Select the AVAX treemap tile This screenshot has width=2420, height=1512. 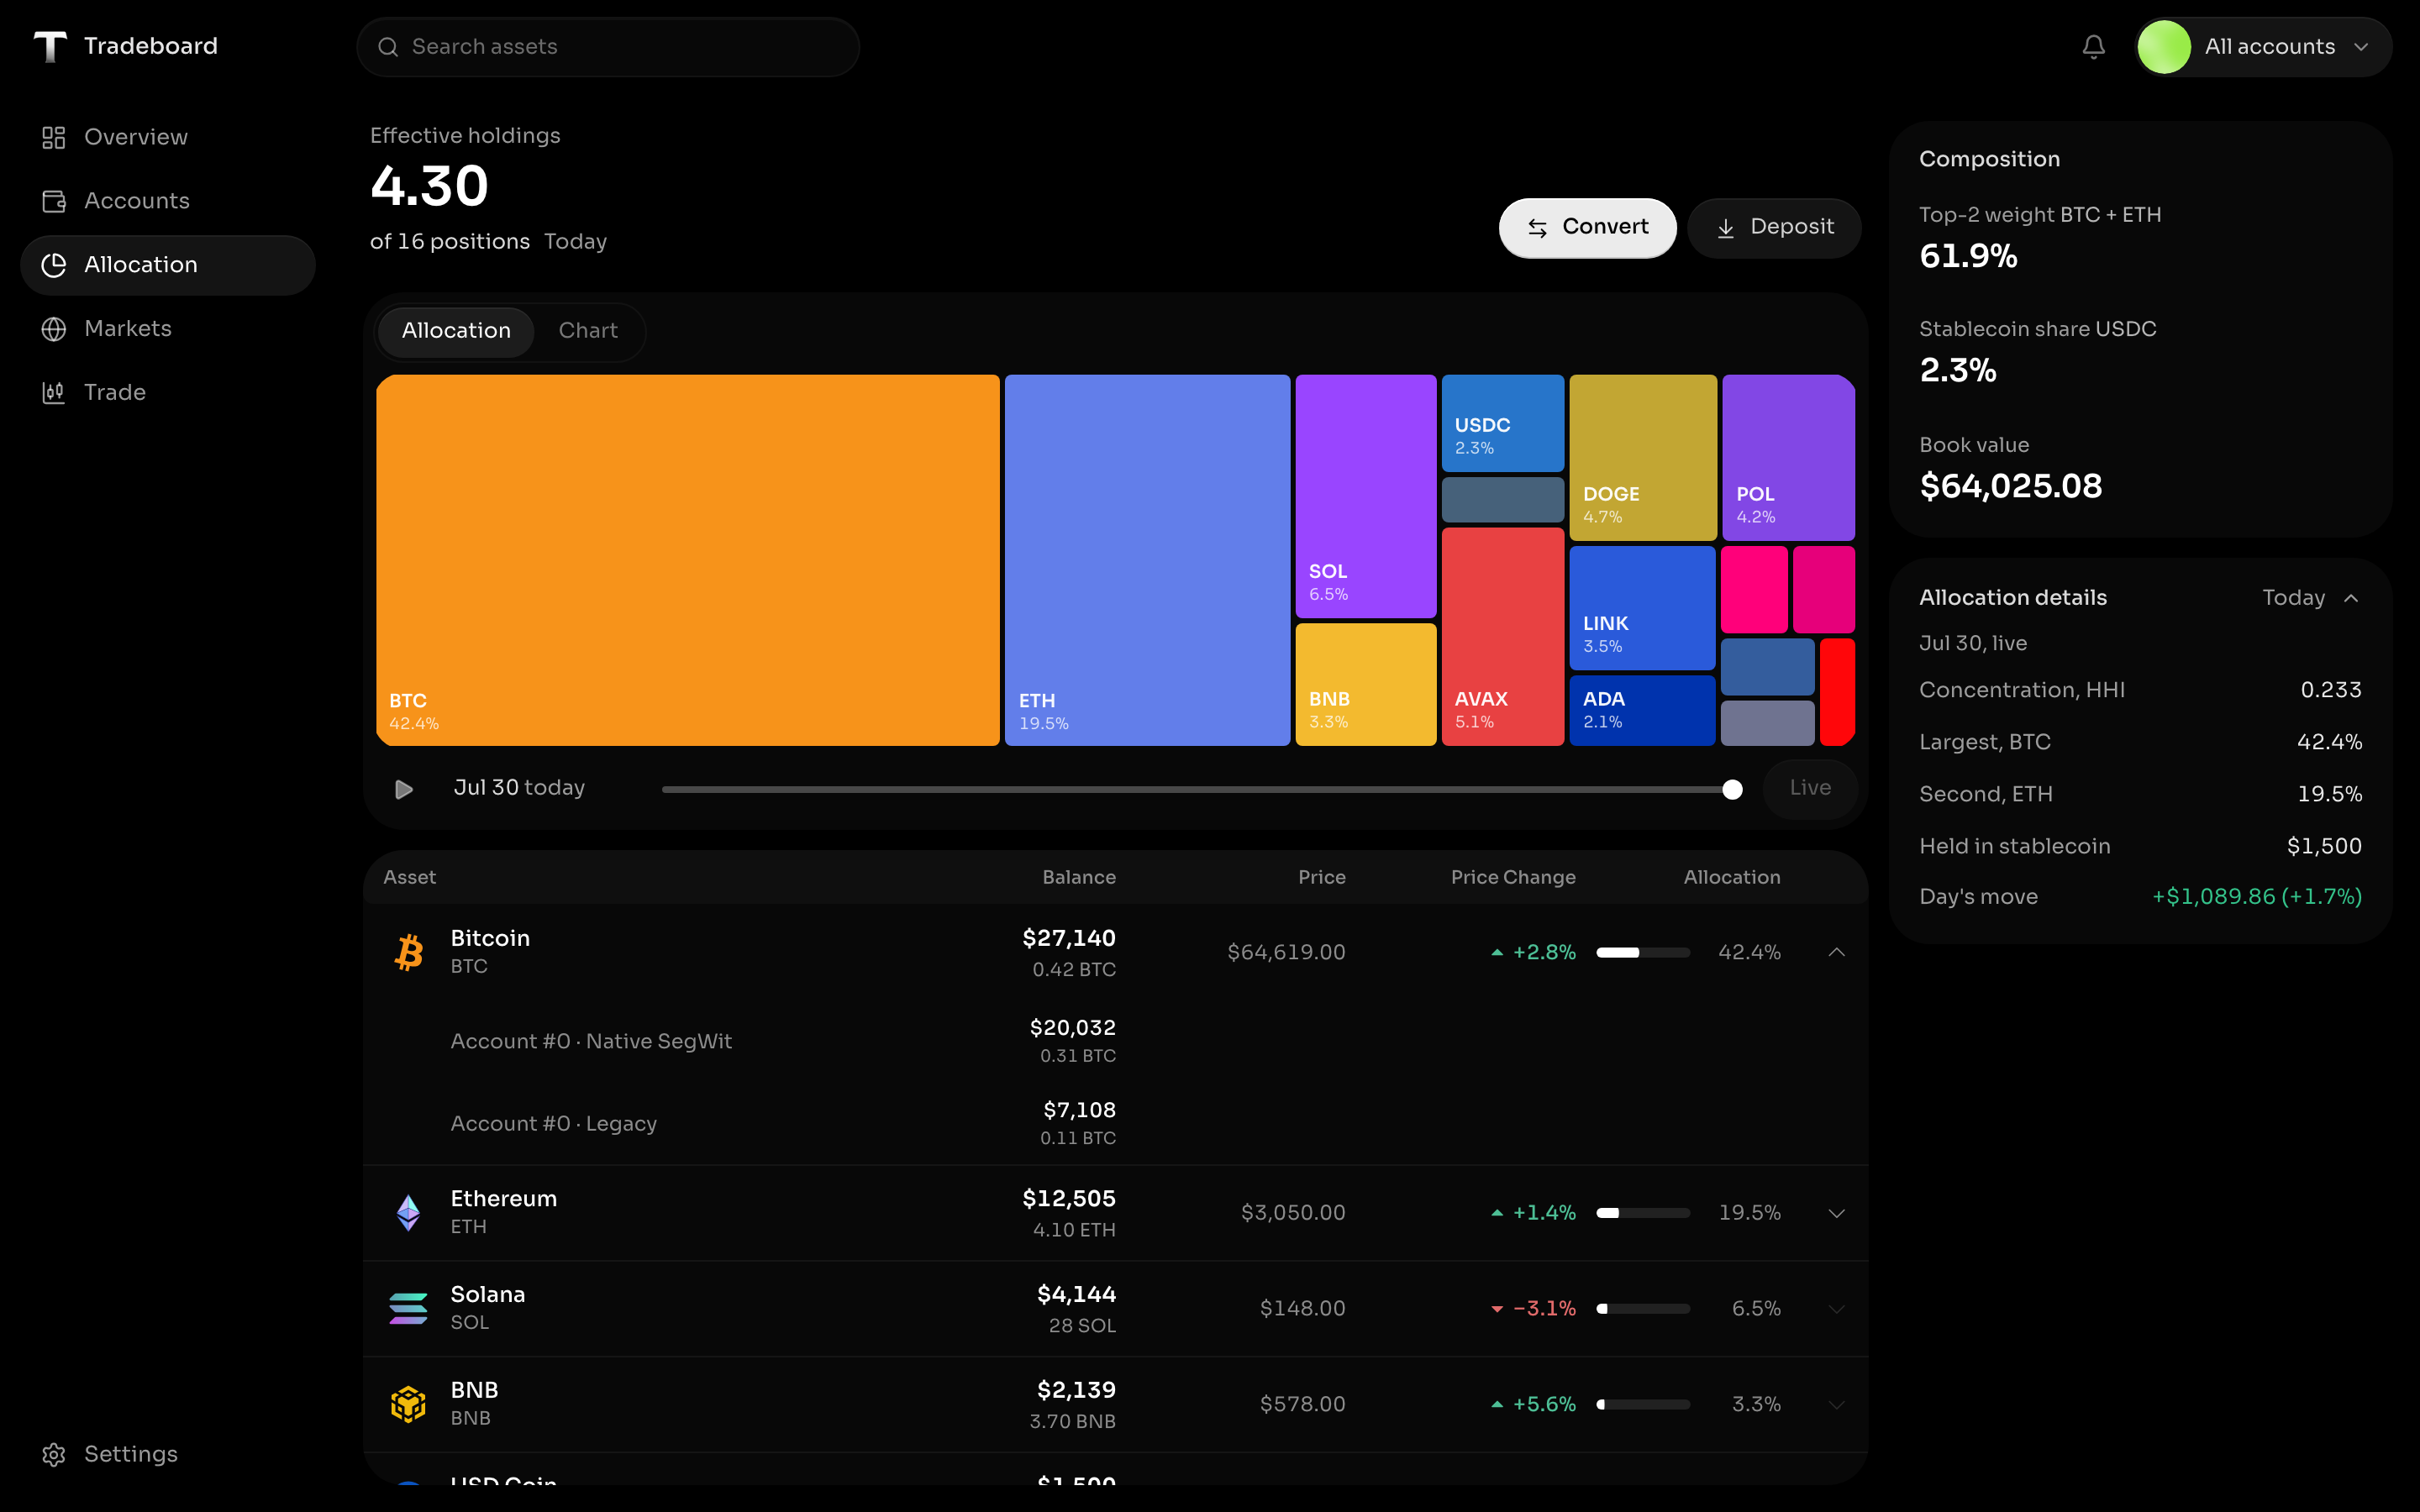(1503, 637)
